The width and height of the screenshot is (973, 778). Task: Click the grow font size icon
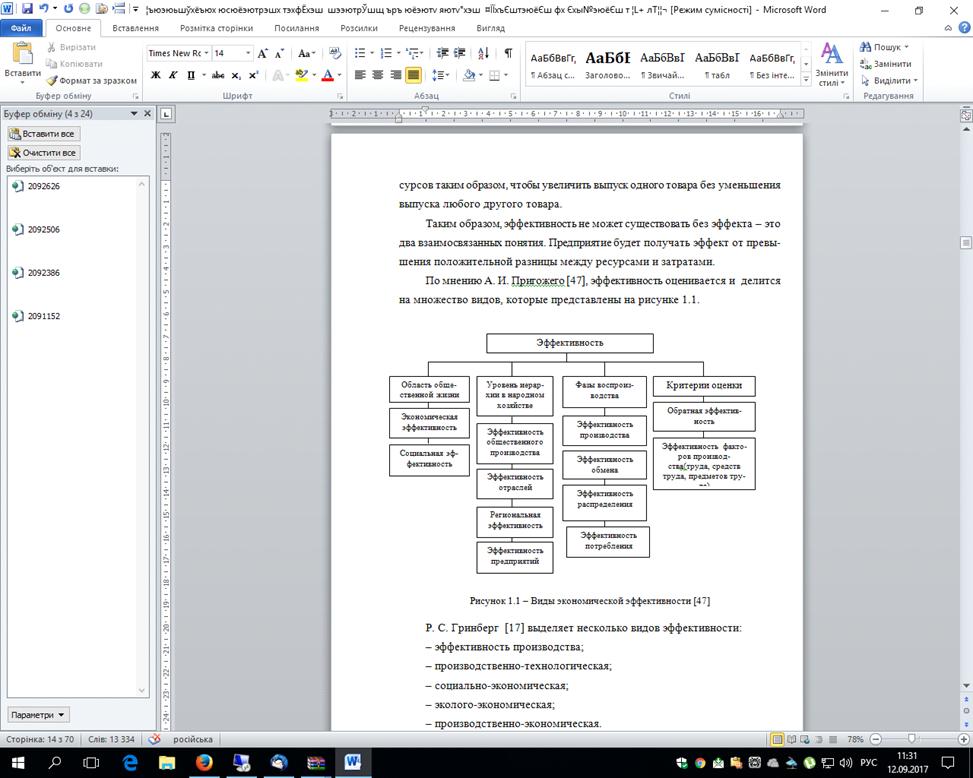(x=263, y=53)
